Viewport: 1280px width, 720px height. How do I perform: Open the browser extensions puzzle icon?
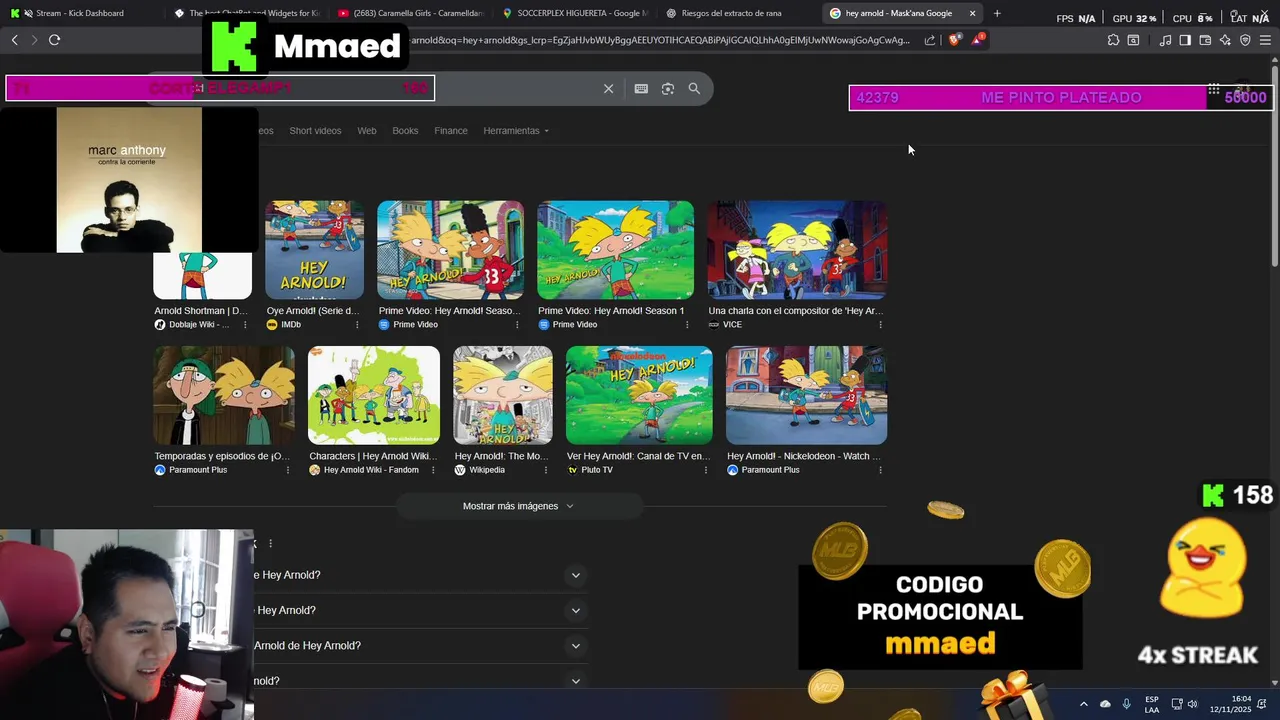[x=1113, y=40]
